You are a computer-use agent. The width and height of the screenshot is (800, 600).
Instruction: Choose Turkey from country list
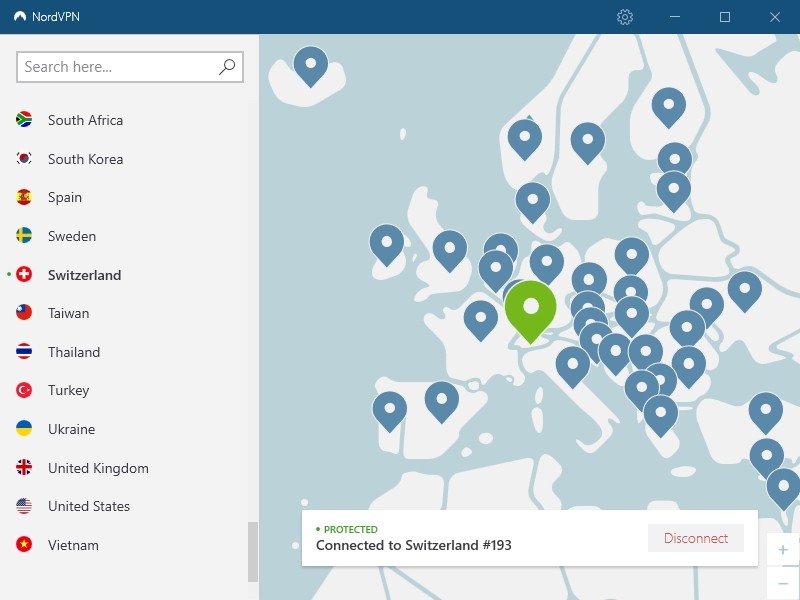pos(68,390)
